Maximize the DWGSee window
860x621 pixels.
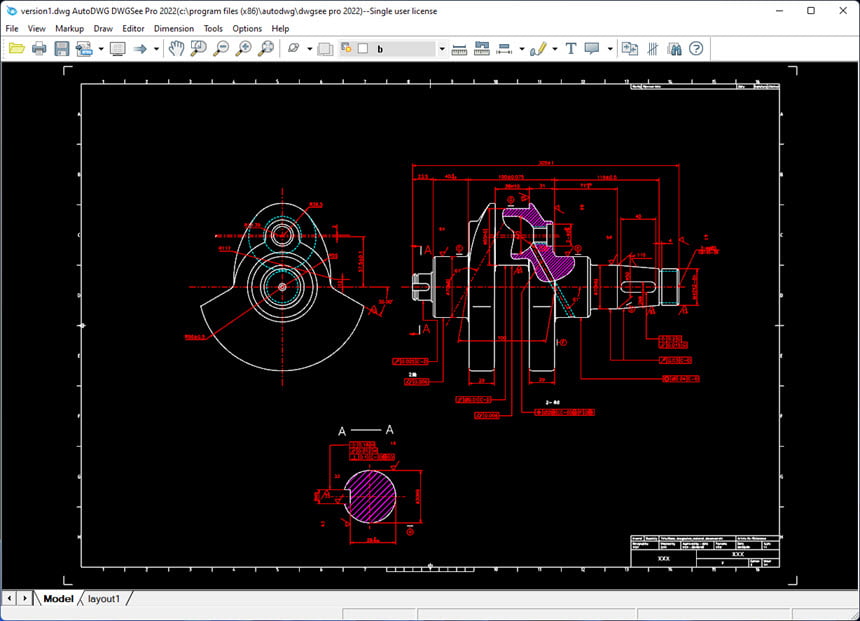811,10
